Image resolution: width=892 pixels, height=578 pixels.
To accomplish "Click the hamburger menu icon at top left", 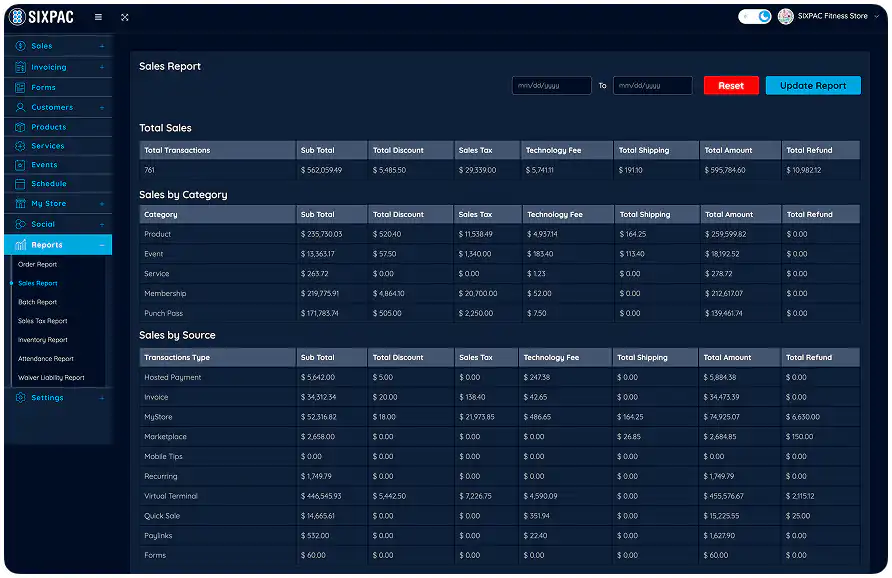I will coord(97,16).
